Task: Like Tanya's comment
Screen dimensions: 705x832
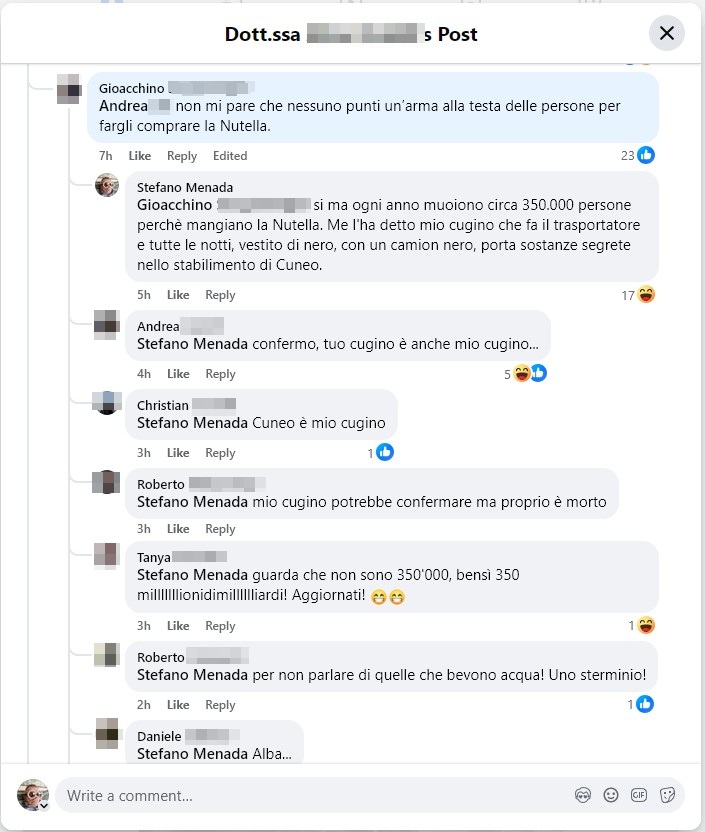Action: tap(178, 626)
